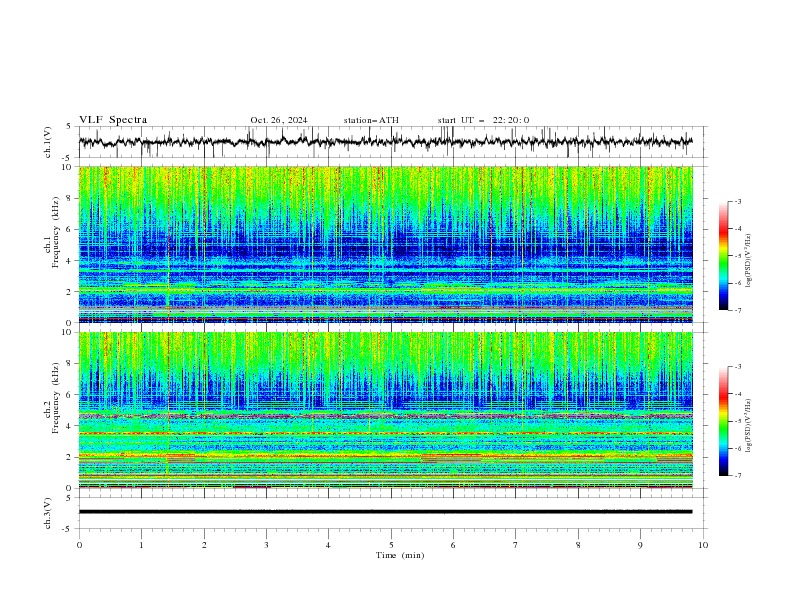Click the ch.2 colorbar "log(PSD)(V²/Hz)" label

pyautogui.click(x=748, y=426)
